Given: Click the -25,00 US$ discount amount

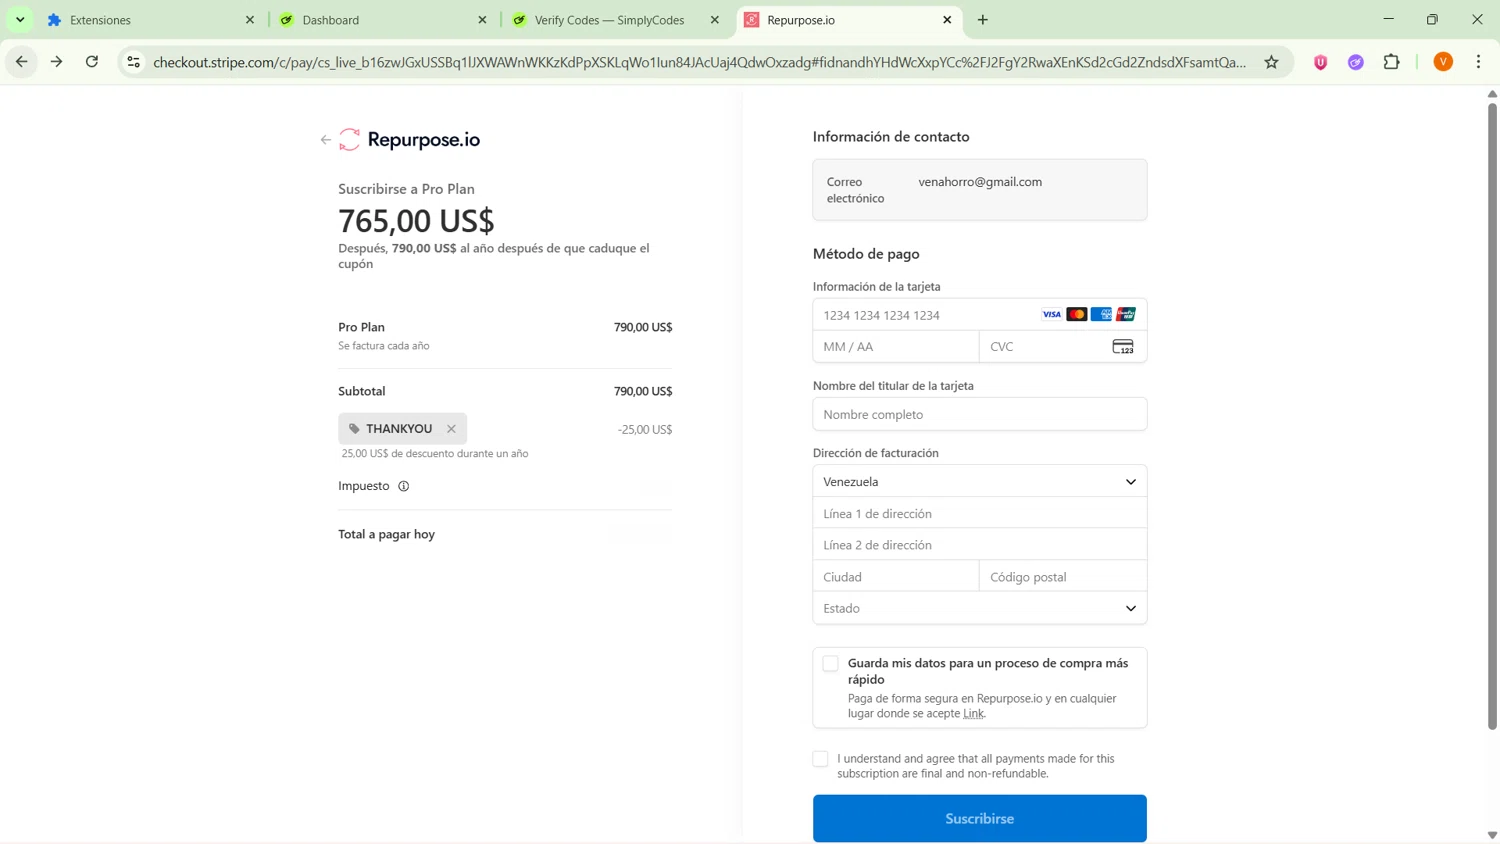Looking at the screenshot, I should [645, 430].
